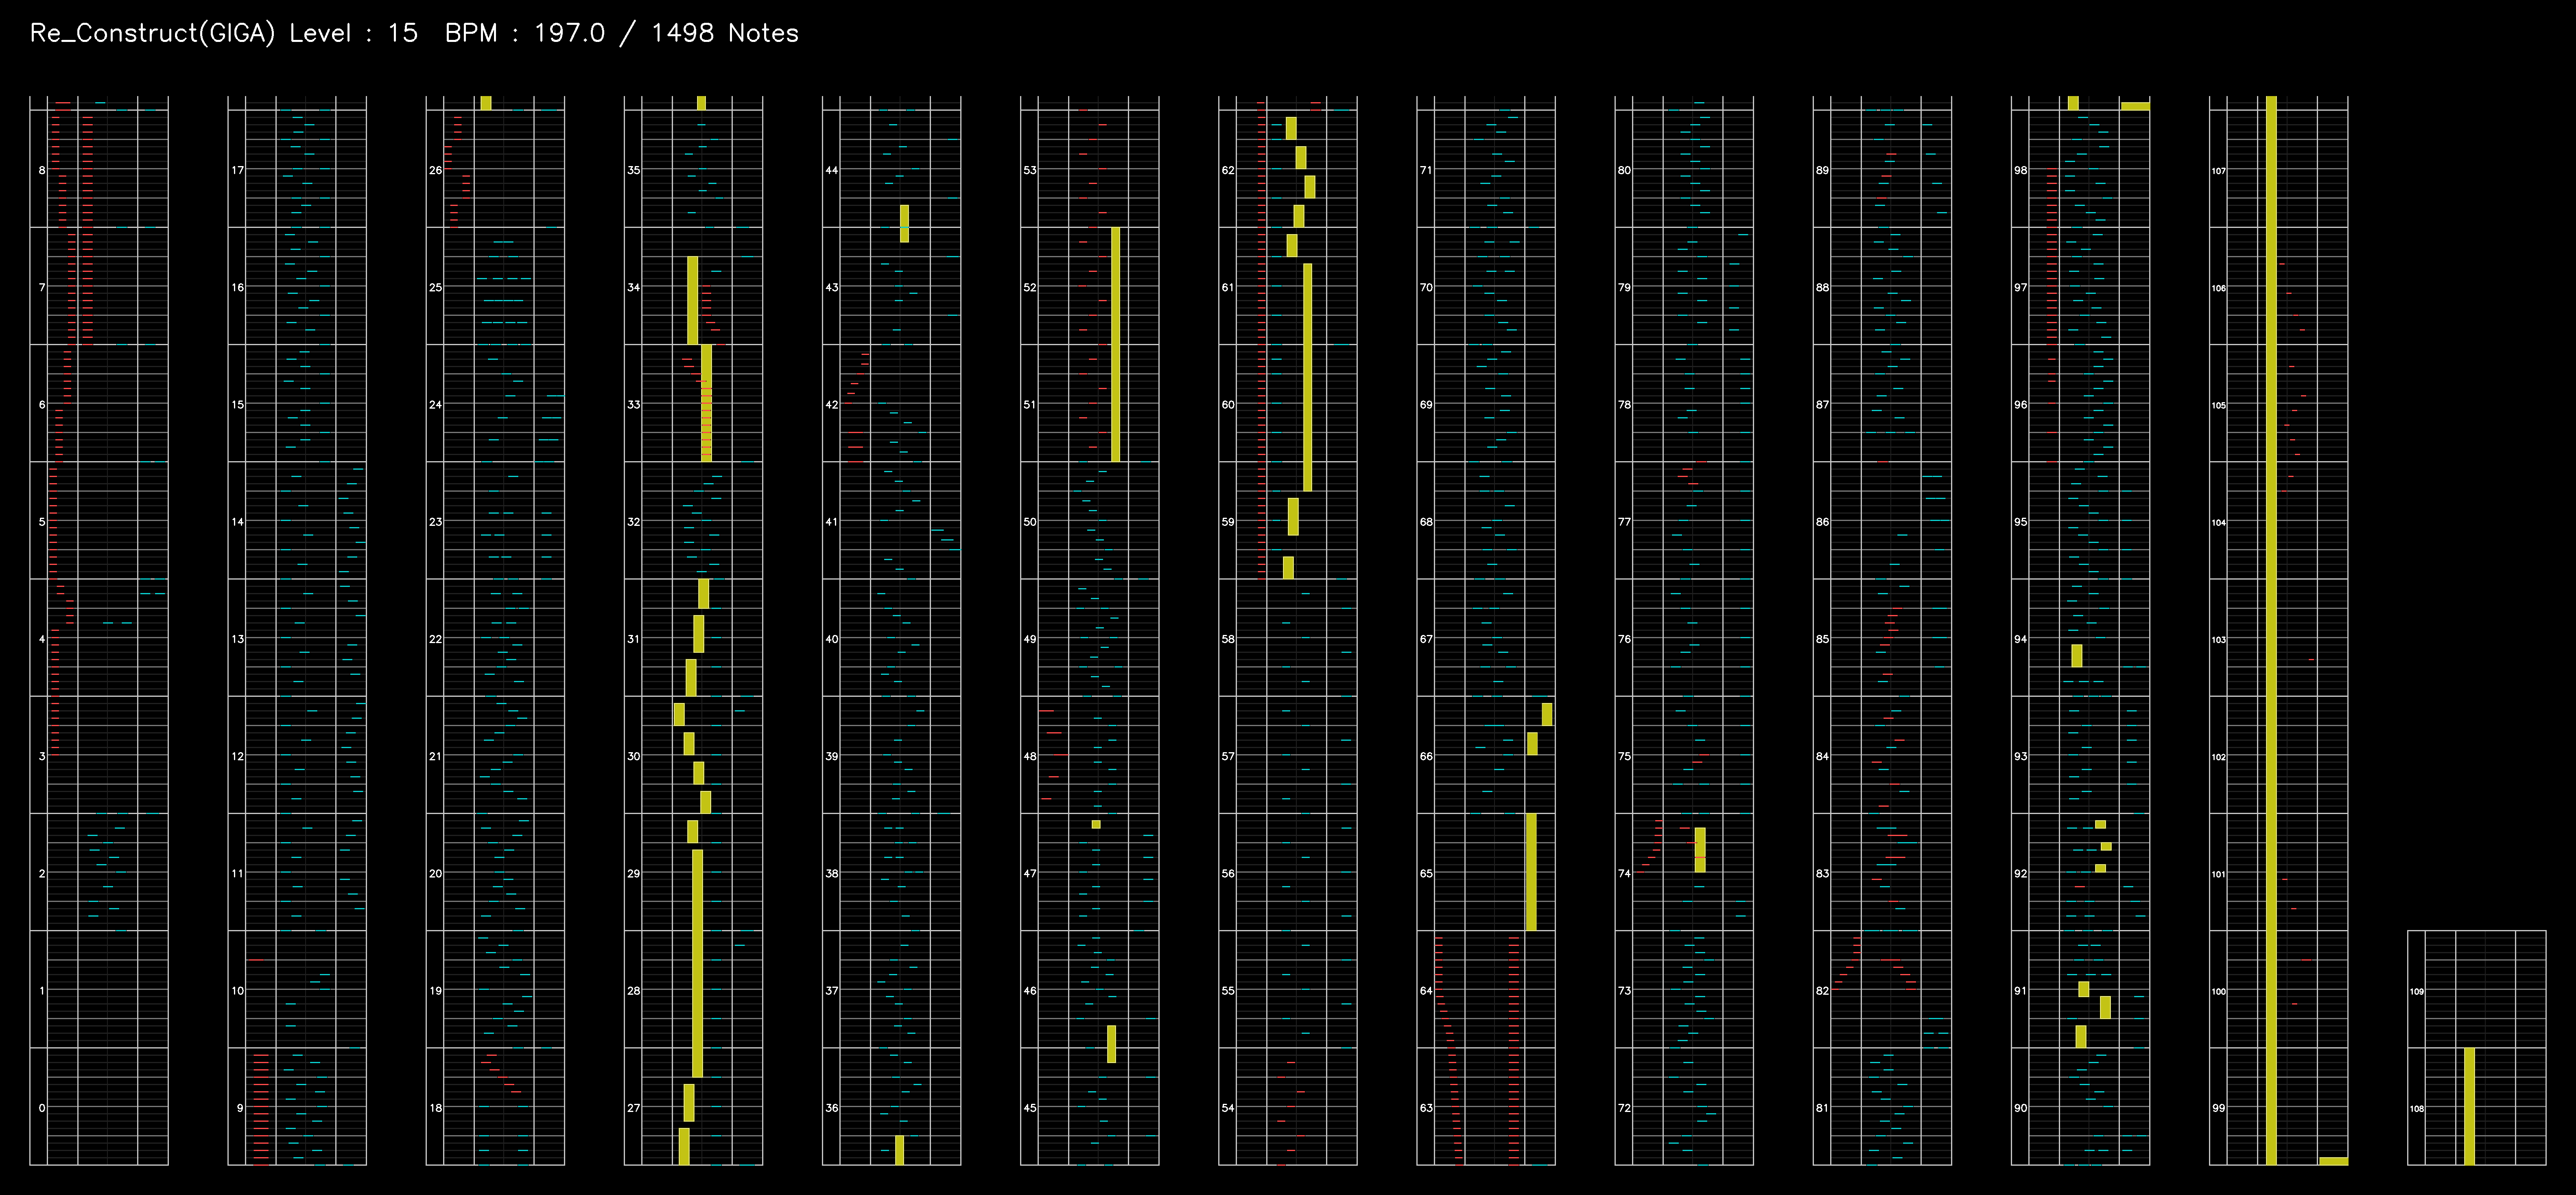Select measure number 26 label
Screen dimensions: 2576x1195
(436, 170)
